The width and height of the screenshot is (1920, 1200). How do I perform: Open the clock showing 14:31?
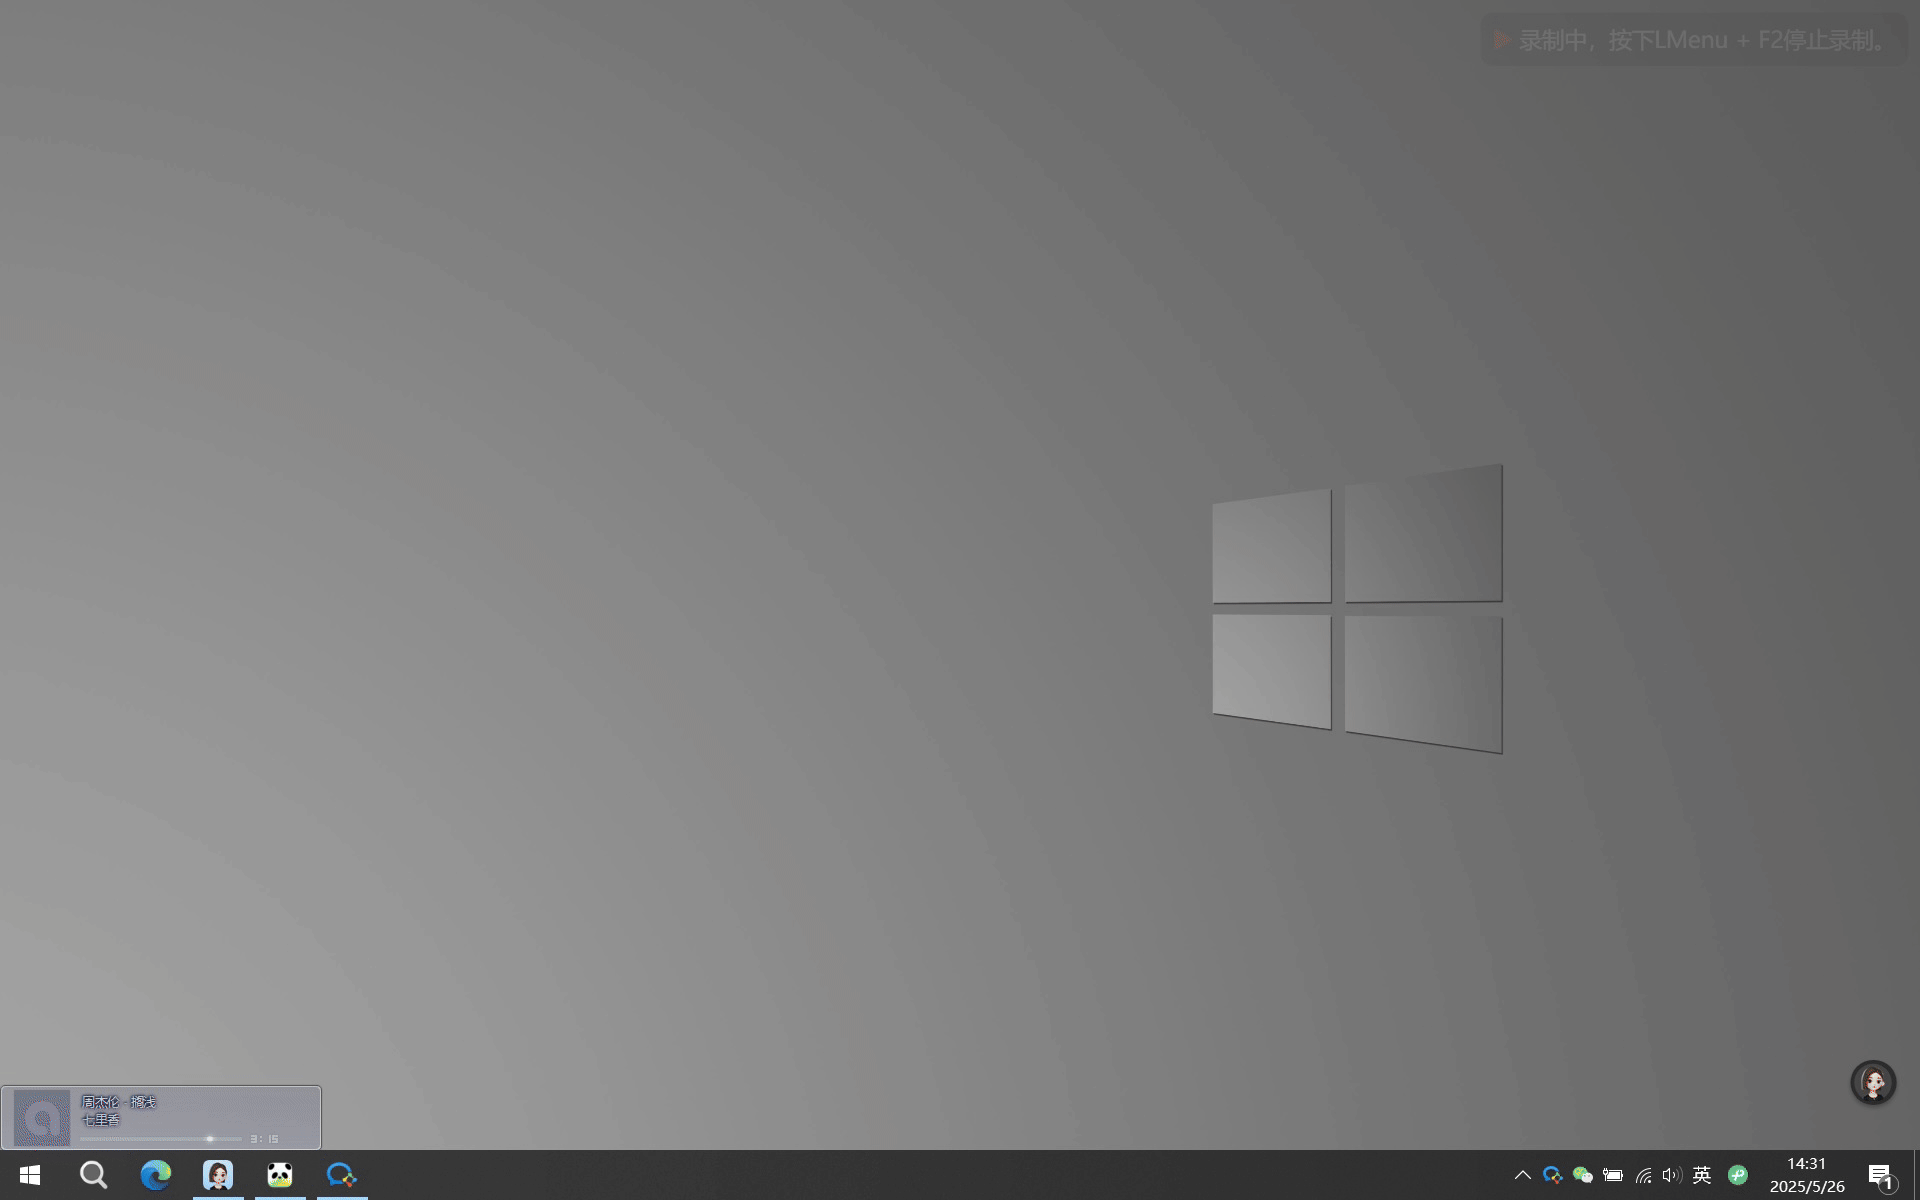tap(1806, 1175)
